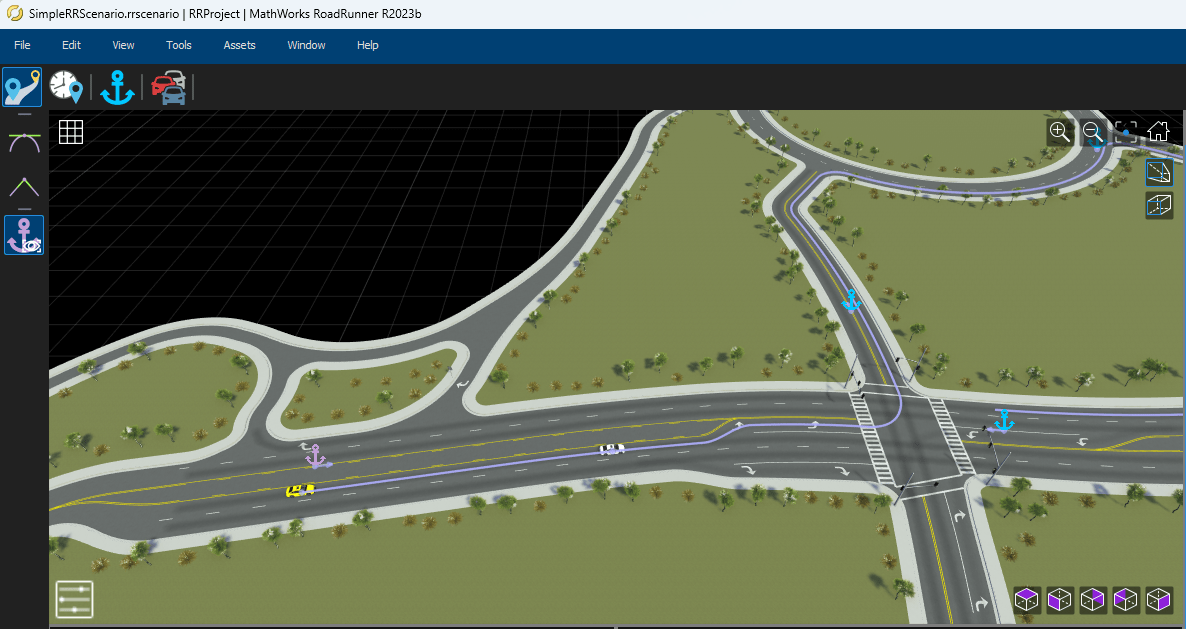Toggle the viewport grid icon
The image size is (1186, 629).
pyautogui.click(x=71, y=132)
